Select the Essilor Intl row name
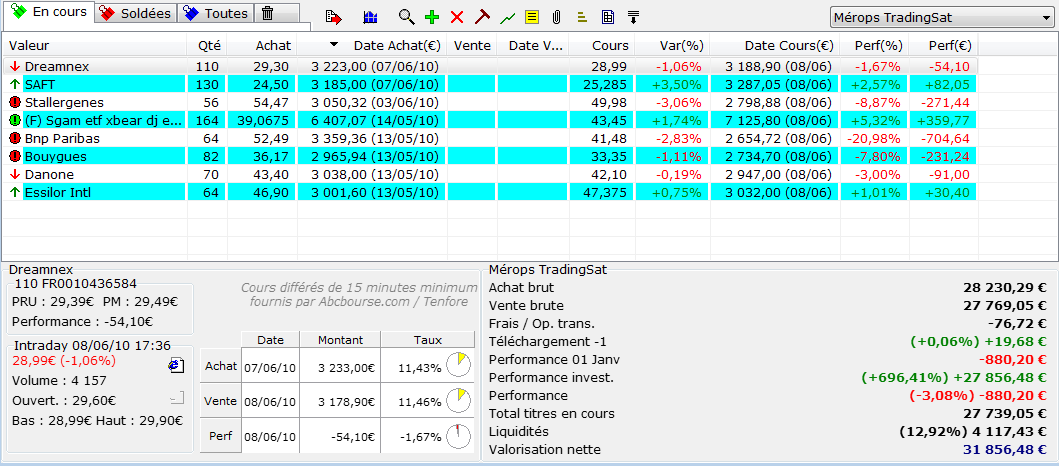This screenshot has height=466, width=1059. pos(57,192)
